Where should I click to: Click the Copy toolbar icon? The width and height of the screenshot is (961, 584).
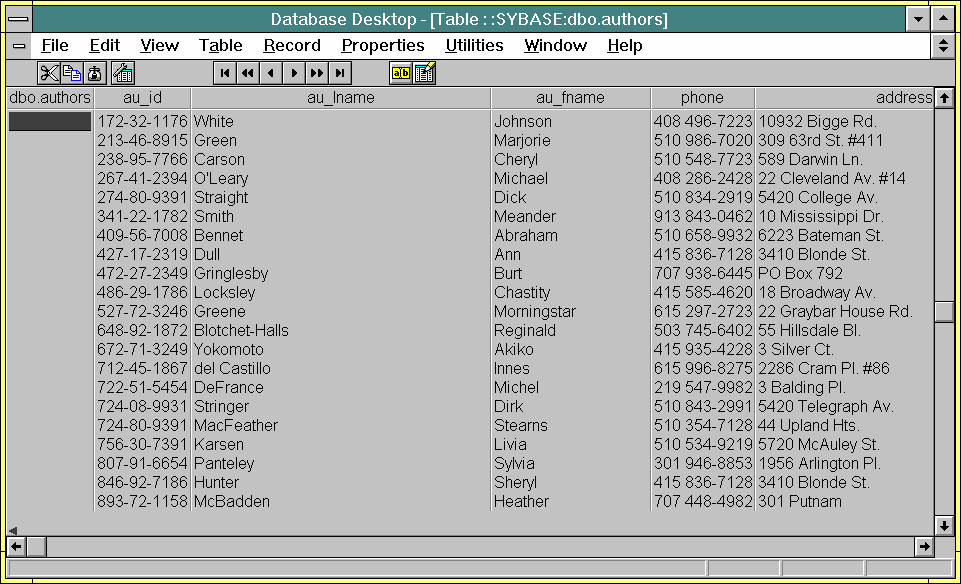[72, 73]
